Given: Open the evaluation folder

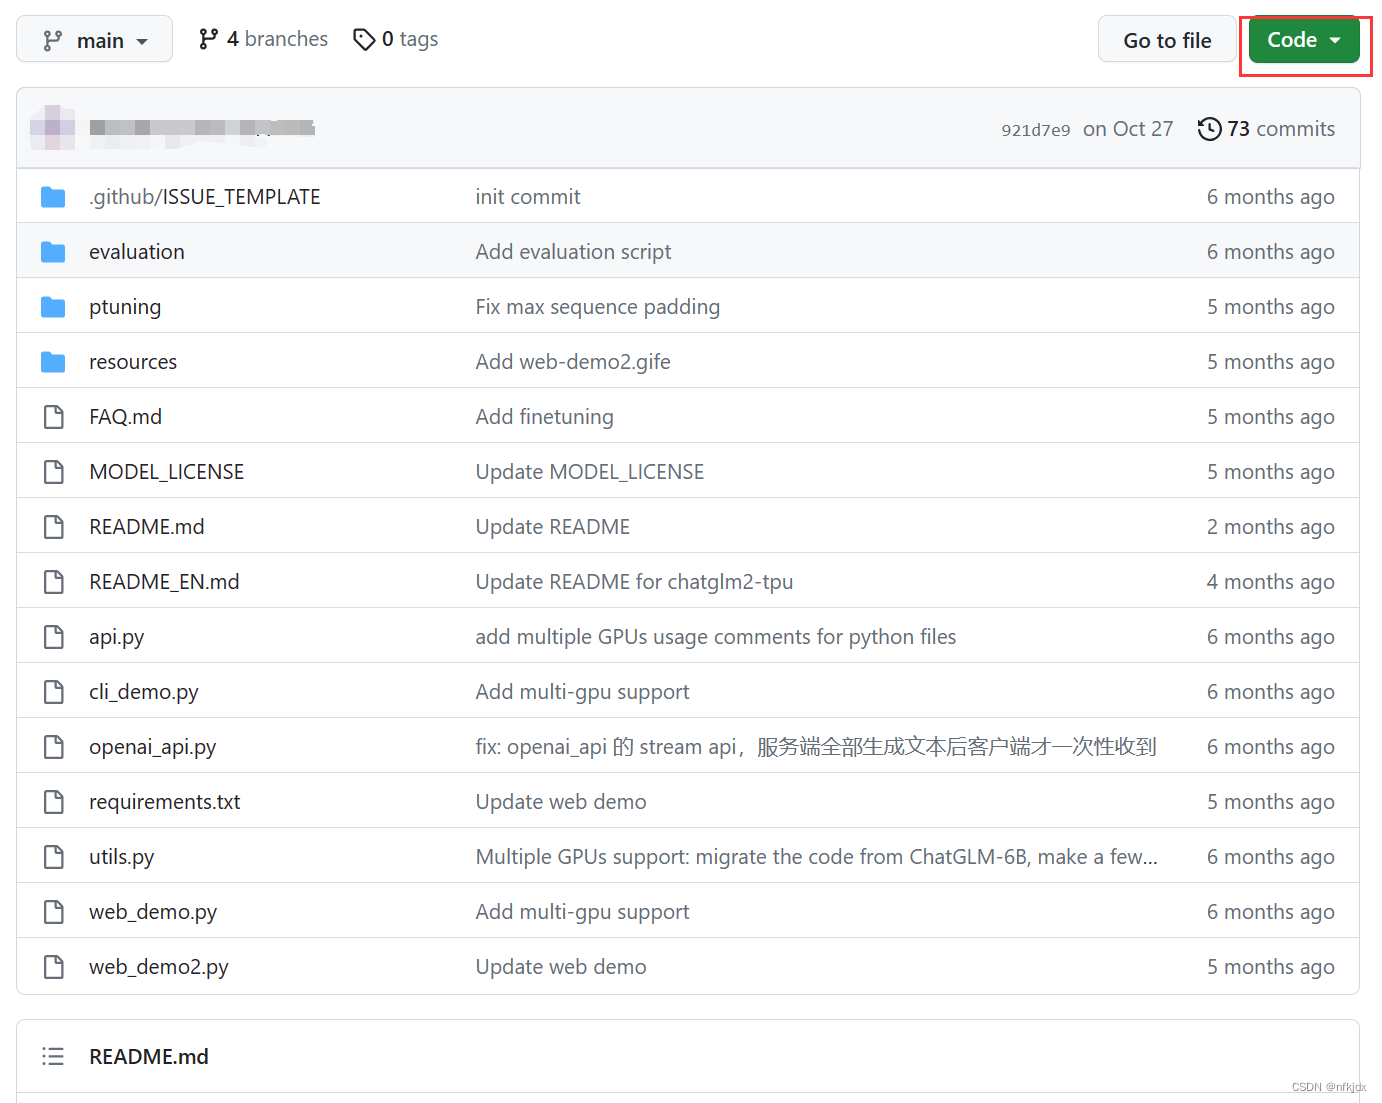Looking at the screenshot, I should click(x=137, y=252).
